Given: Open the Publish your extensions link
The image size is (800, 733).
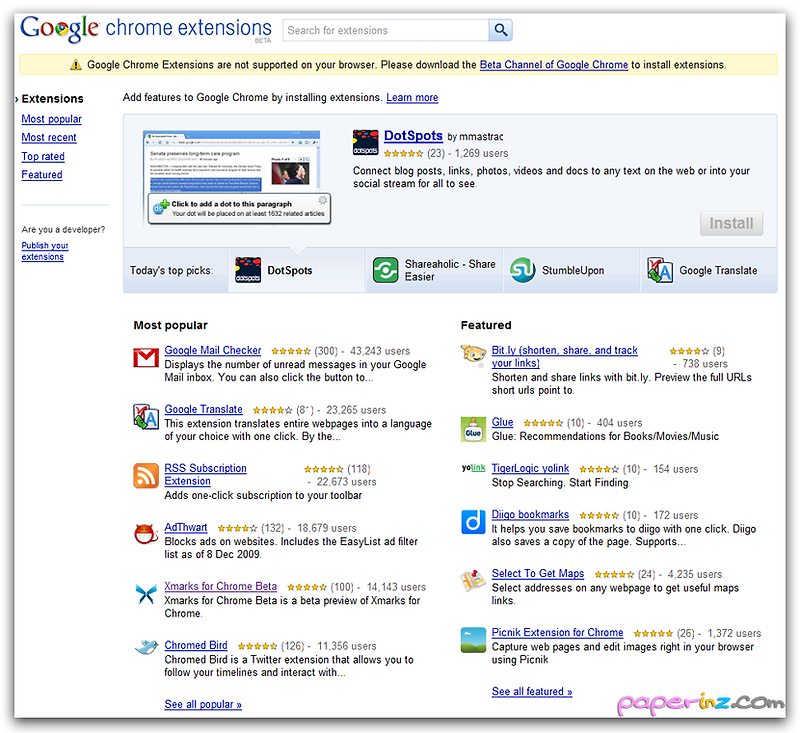Looking at the screenshot, I should click(45, 251).
